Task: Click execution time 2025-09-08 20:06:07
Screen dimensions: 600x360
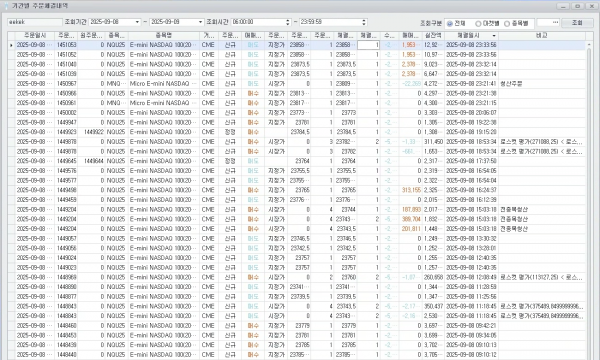Action: (471, 113)
